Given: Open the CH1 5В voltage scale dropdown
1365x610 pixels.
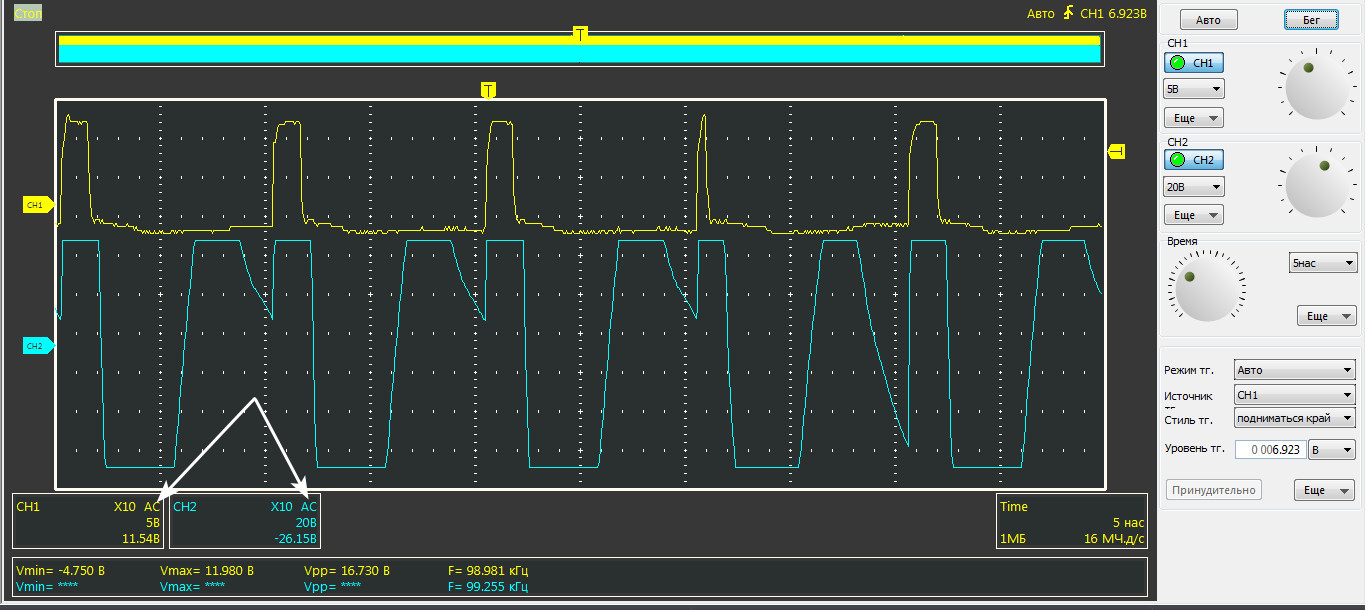Looking at the screenshot, I should coord(1194,89).
